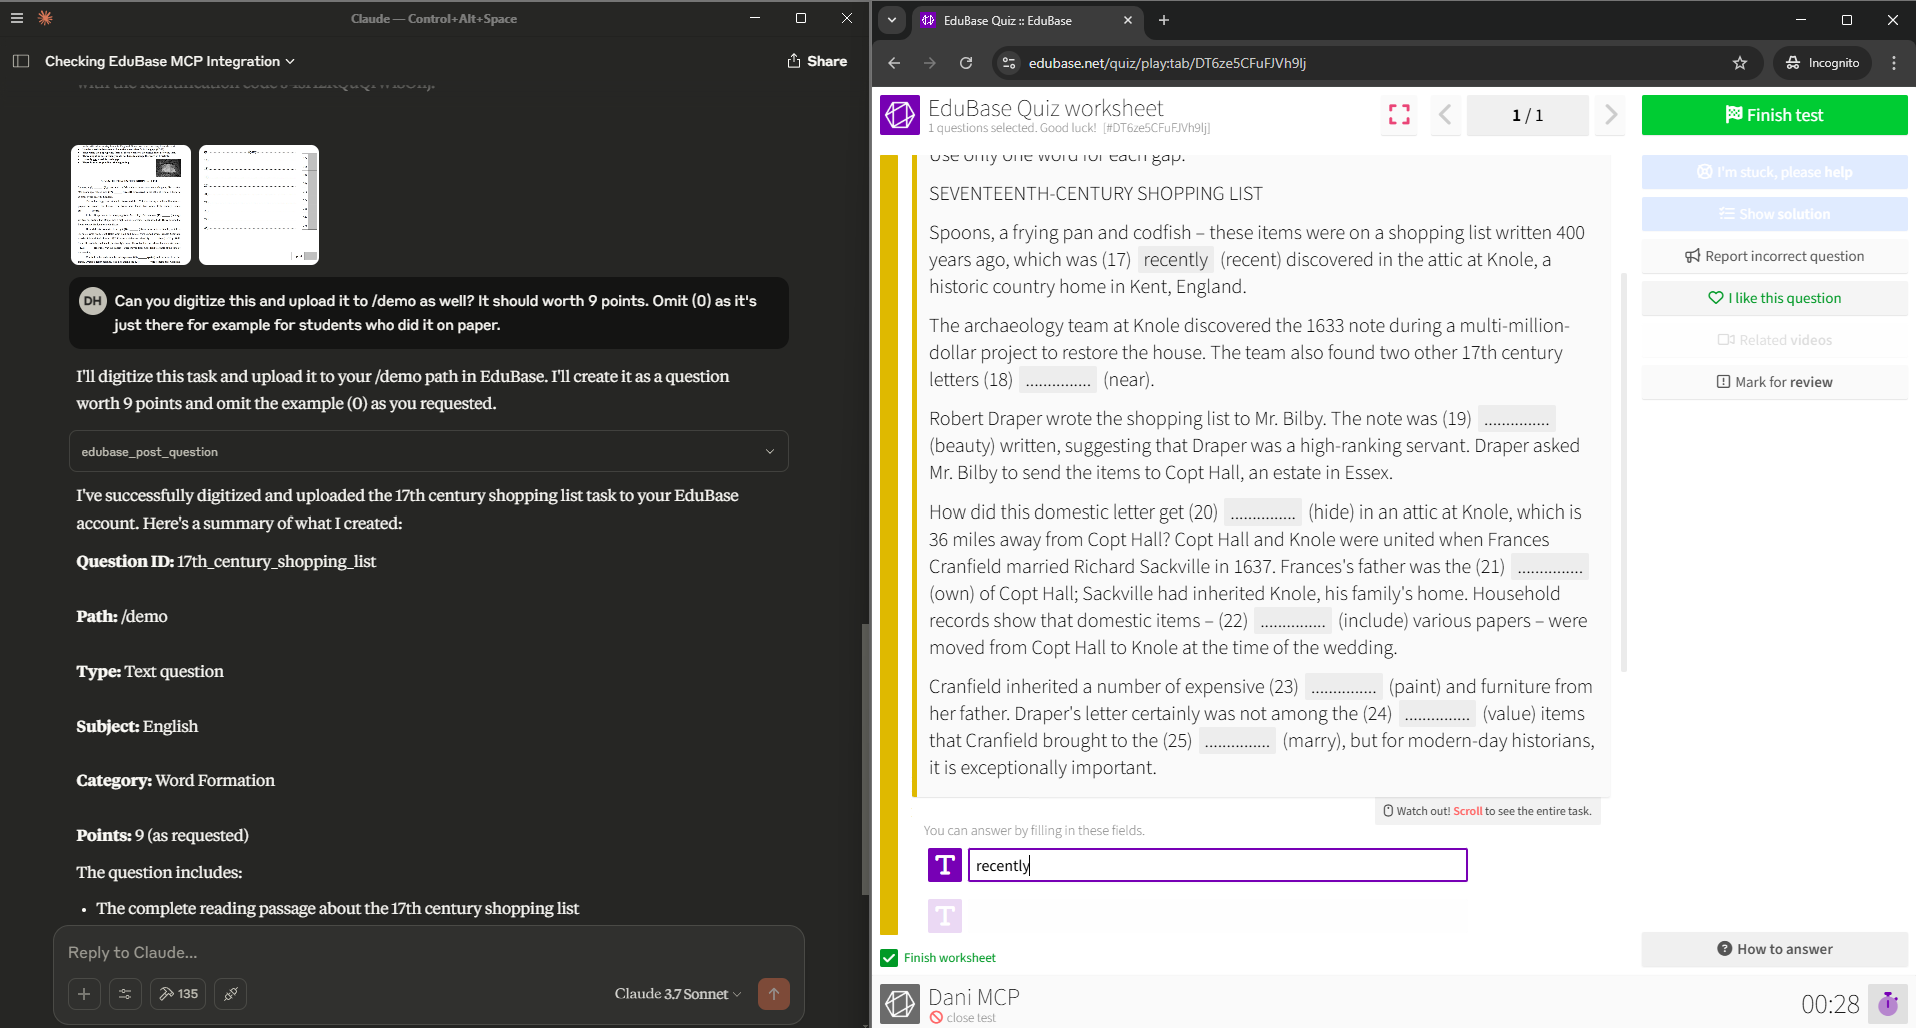The height and width of the screenshot is (1028, 1916).
Task: Click the EduBase logo next to Dani MCP
Action: [x=899, y=1003]
